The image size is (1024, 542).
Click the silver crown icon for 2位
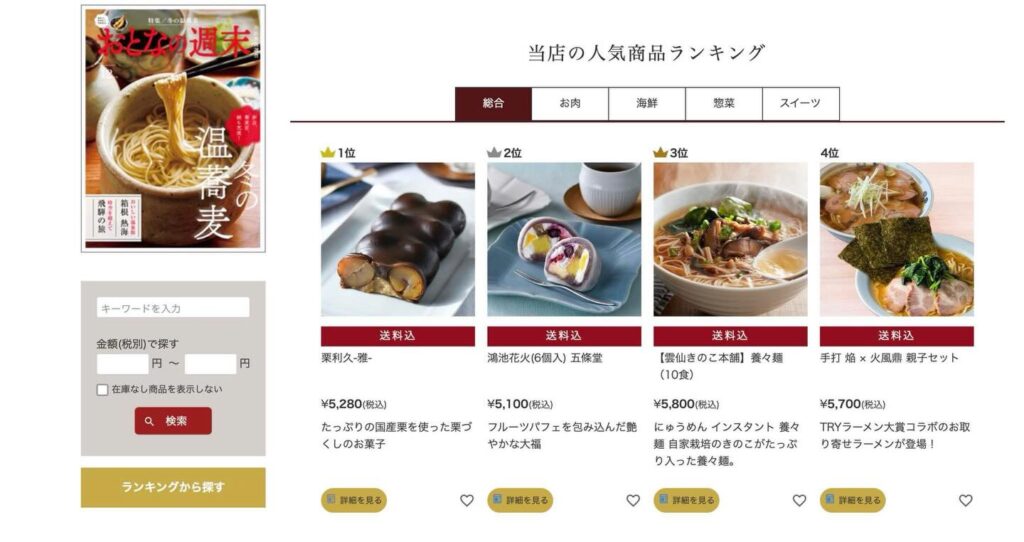(494, 153)
